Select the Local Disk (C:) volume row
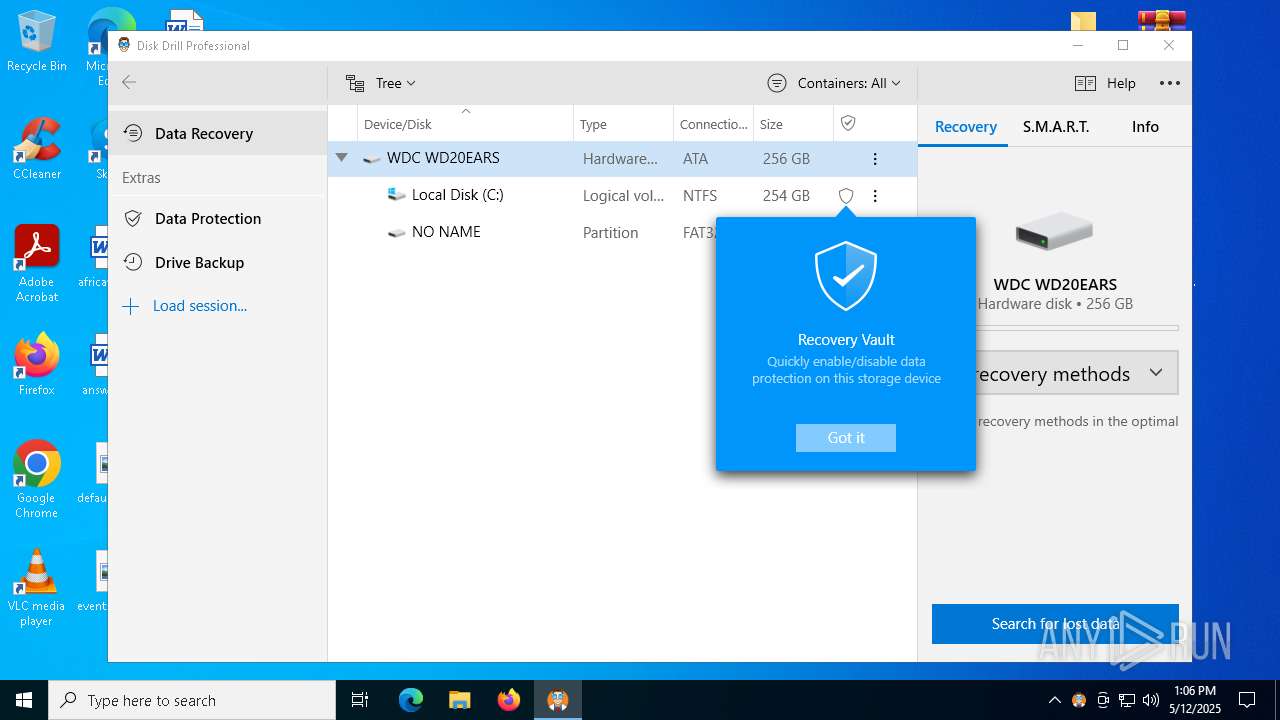 622,195
